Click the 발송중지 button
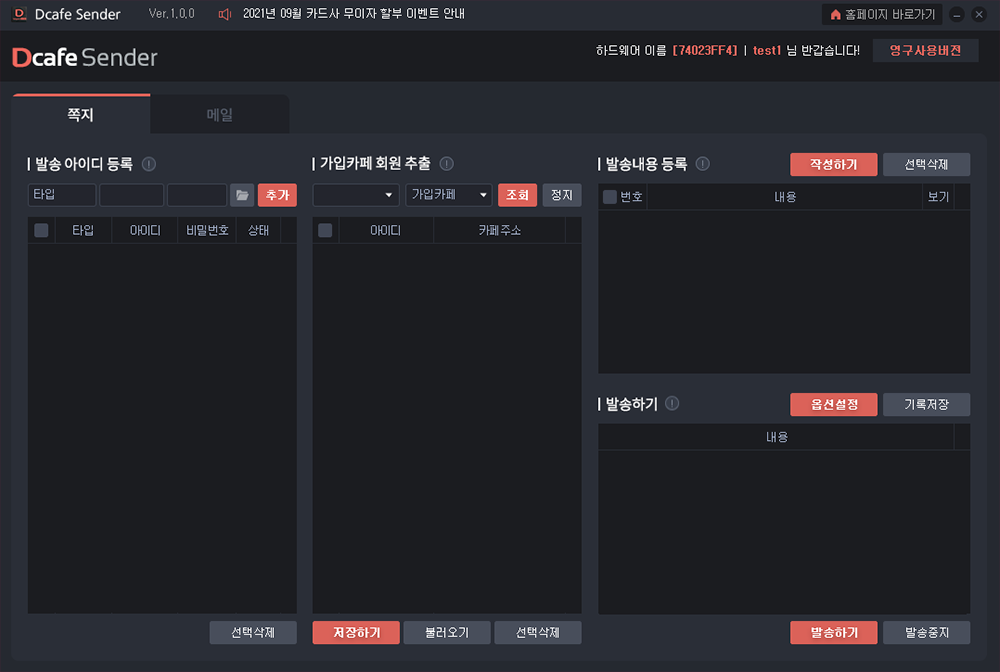Image resolution: width=1000 pixels, height=672 pixels. point(927,632)
